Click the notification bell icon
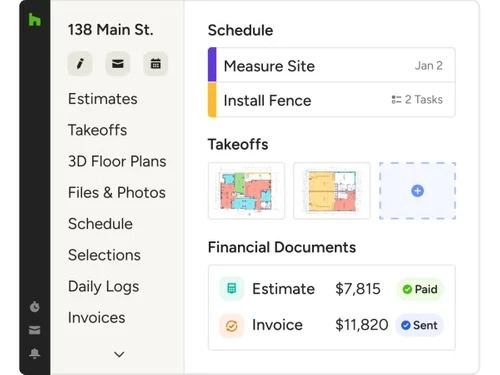This screenshot has height=375, width=500. click(35, 353)
